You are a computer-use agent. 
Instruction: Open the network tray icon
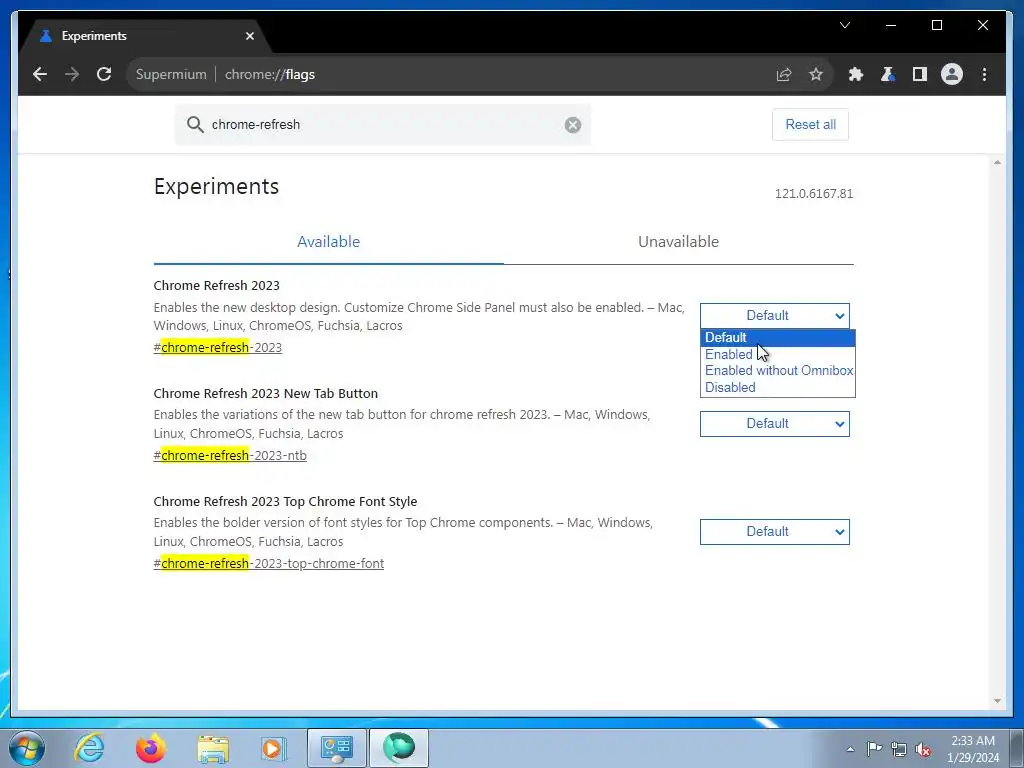coord(899,749)
